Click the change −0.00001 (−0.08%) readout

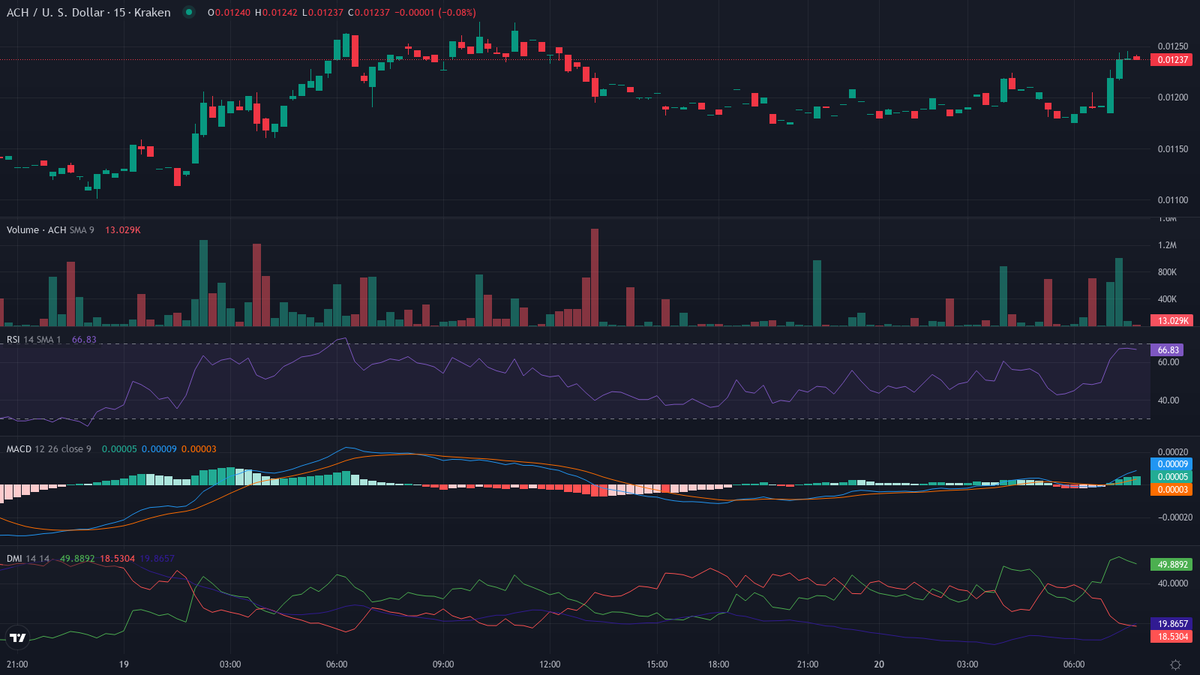click(434, 12)
